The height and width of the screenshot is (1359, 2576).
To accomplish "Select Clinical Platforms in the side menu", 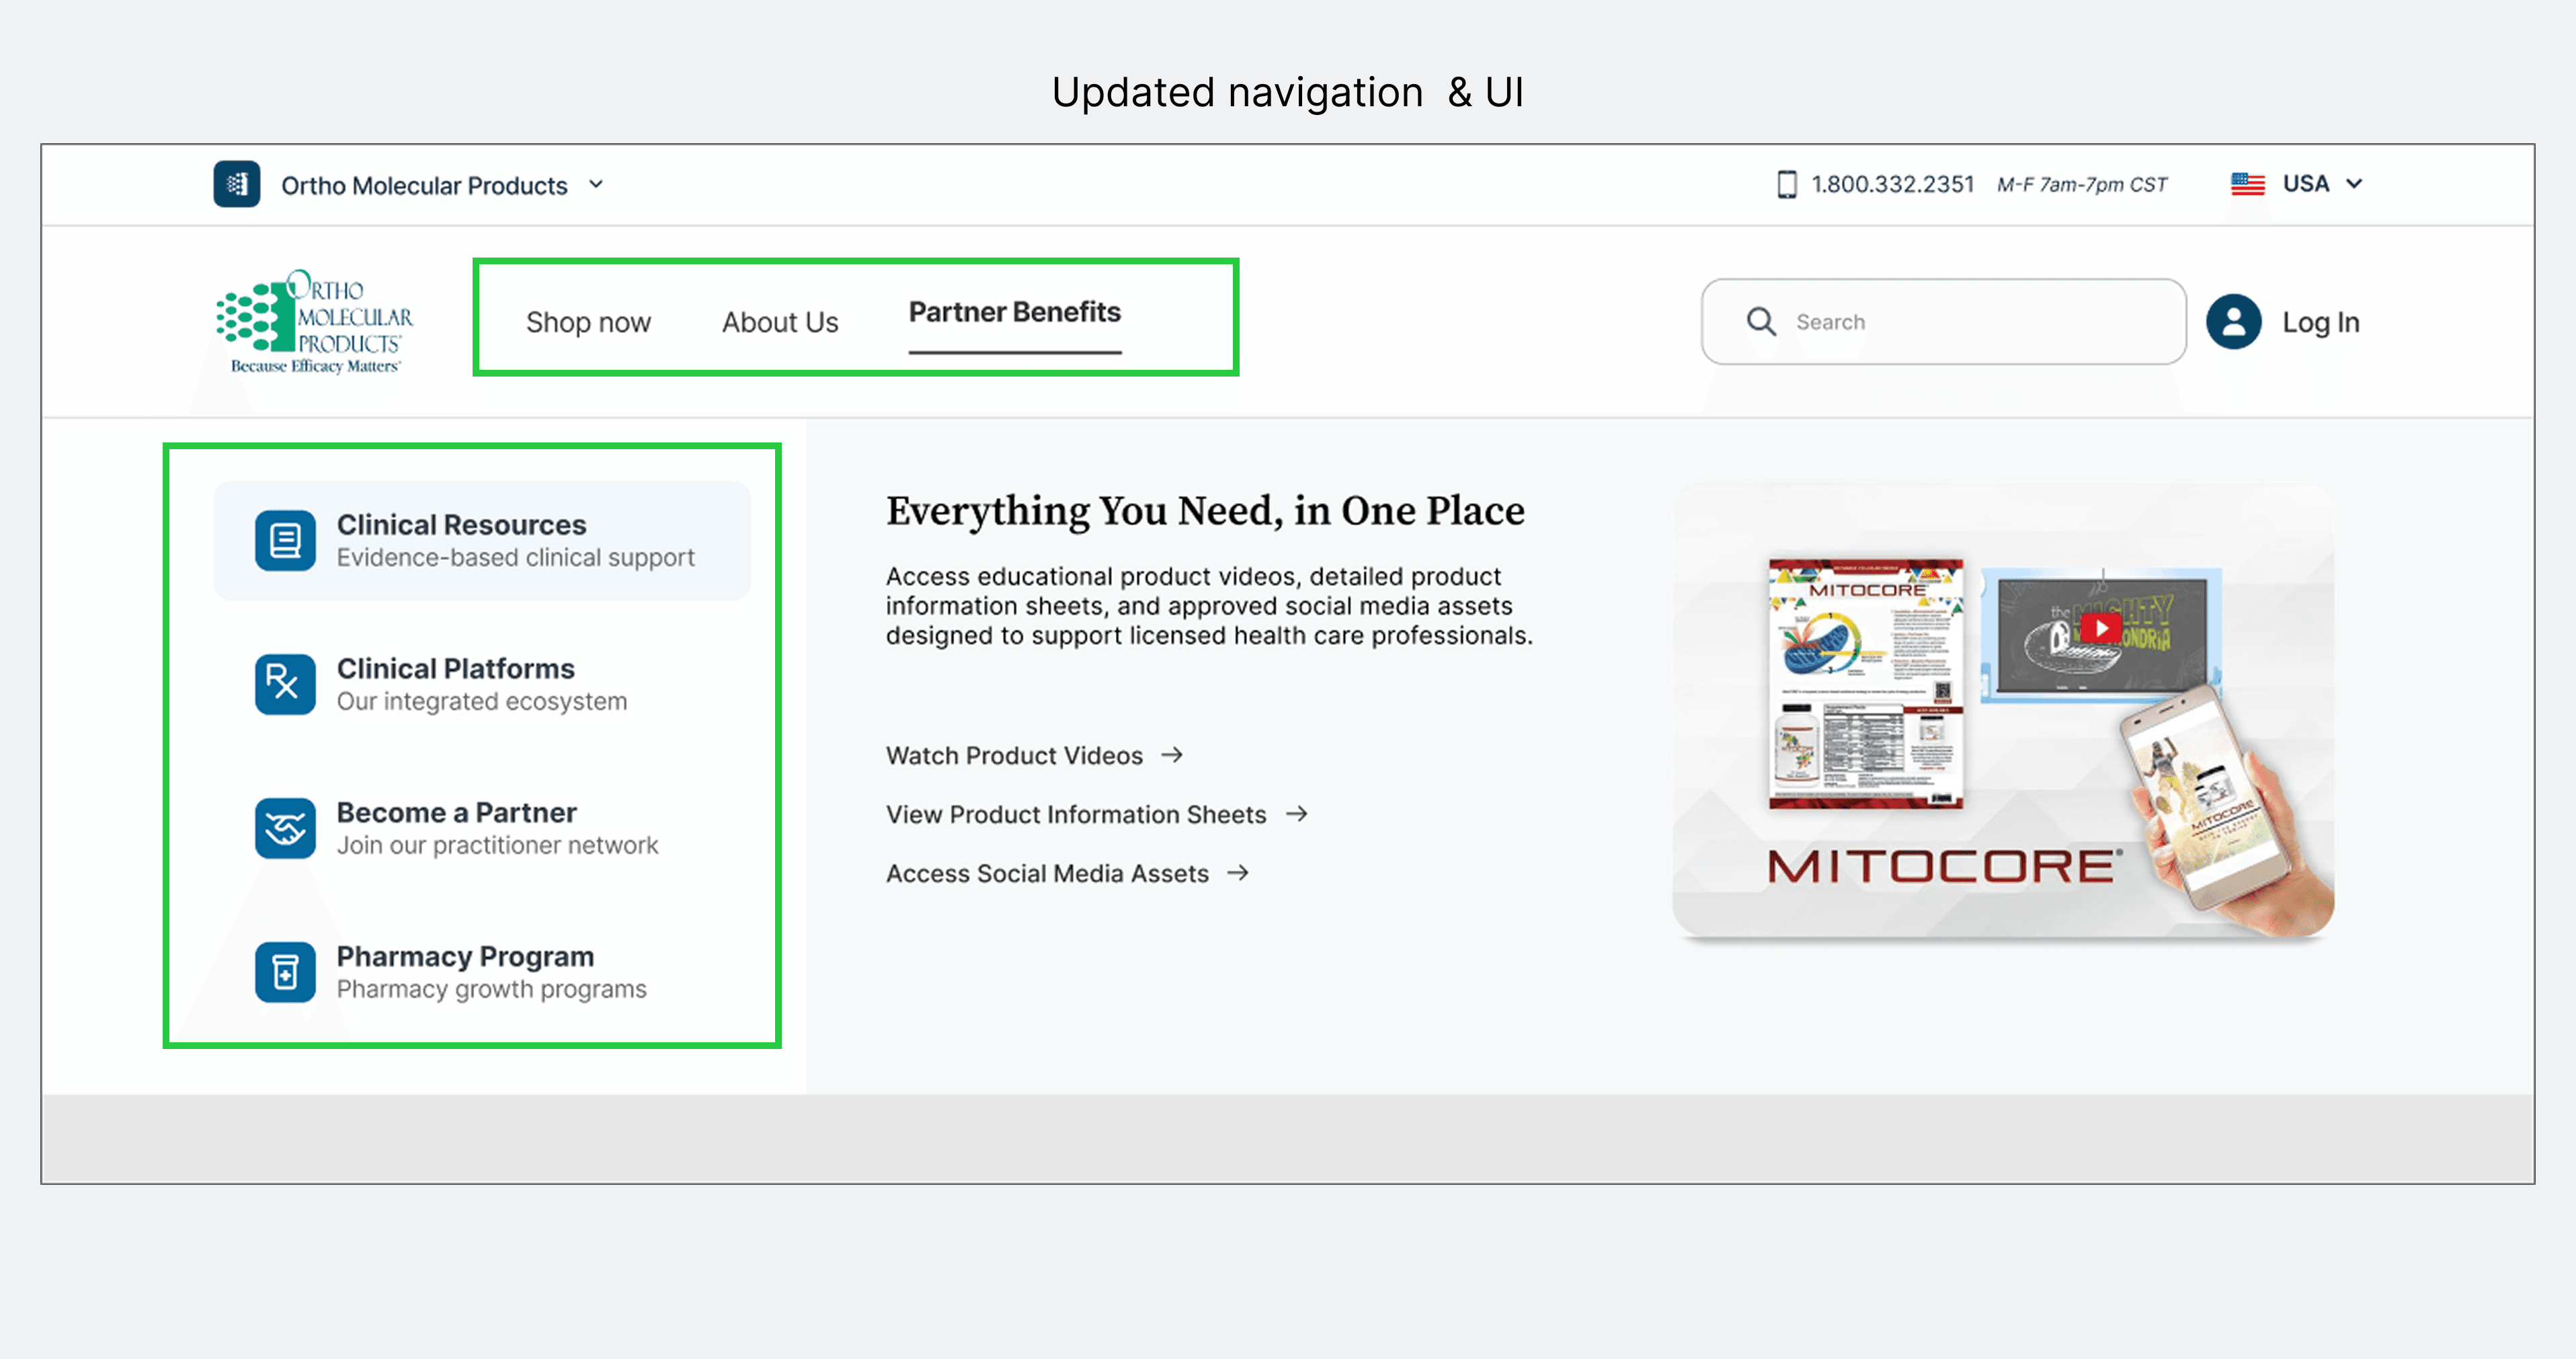I will click(x=482, y=685).
